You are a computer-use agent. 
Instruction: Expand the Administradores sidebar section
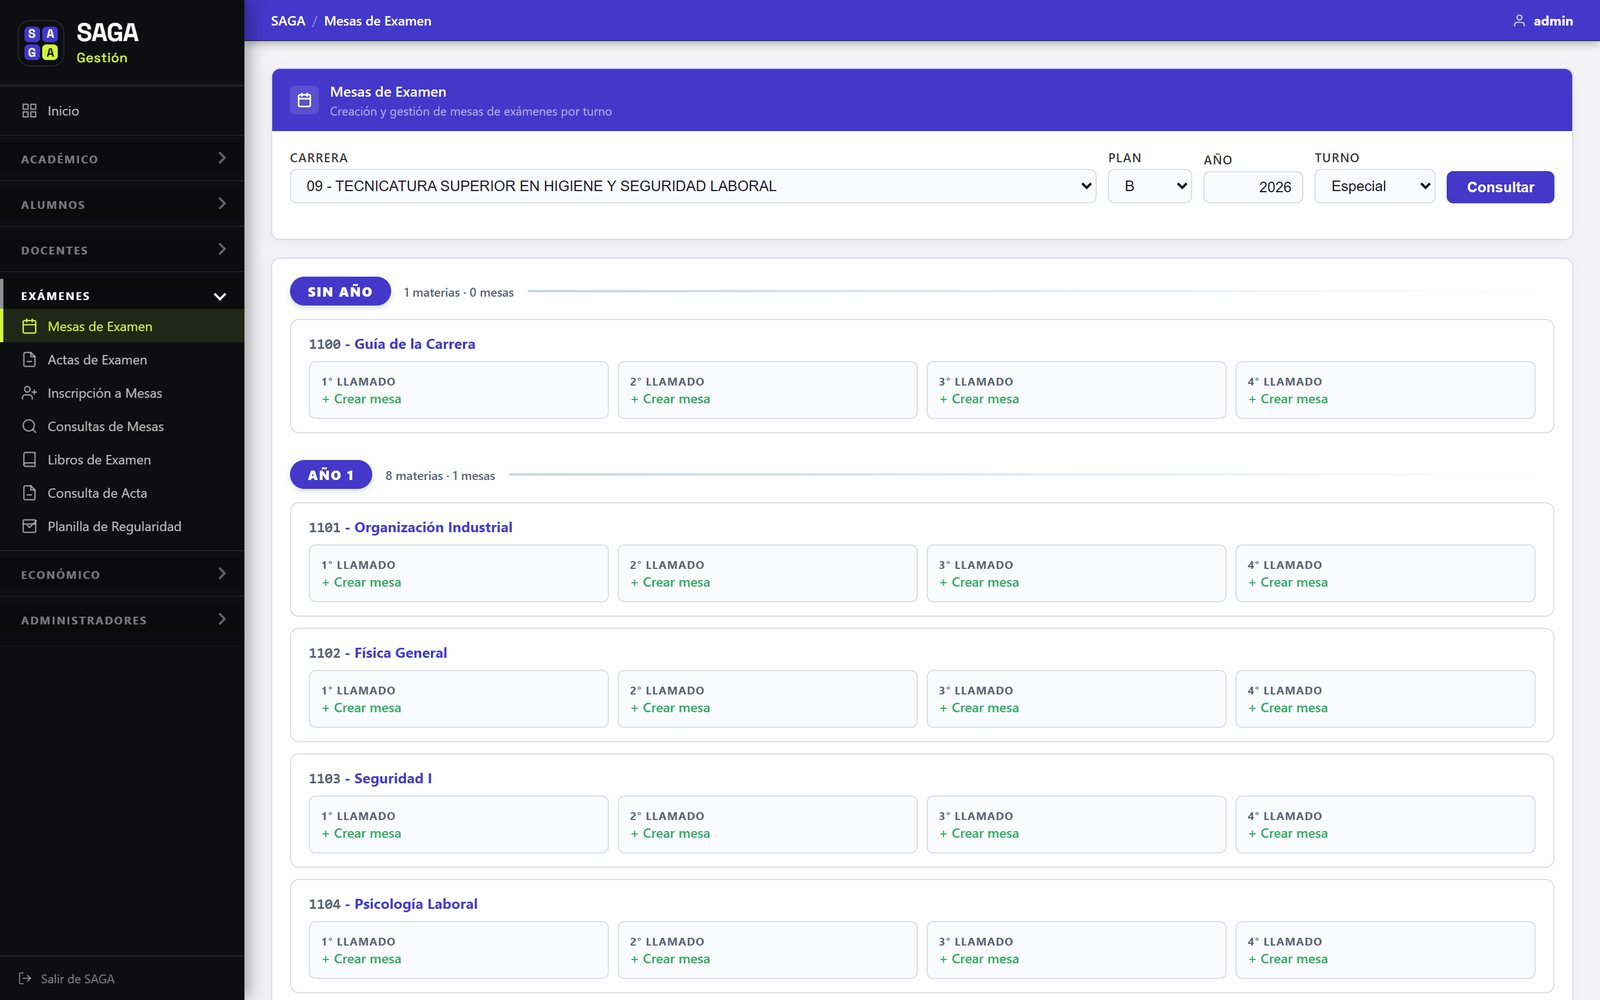tap(122, 620)
